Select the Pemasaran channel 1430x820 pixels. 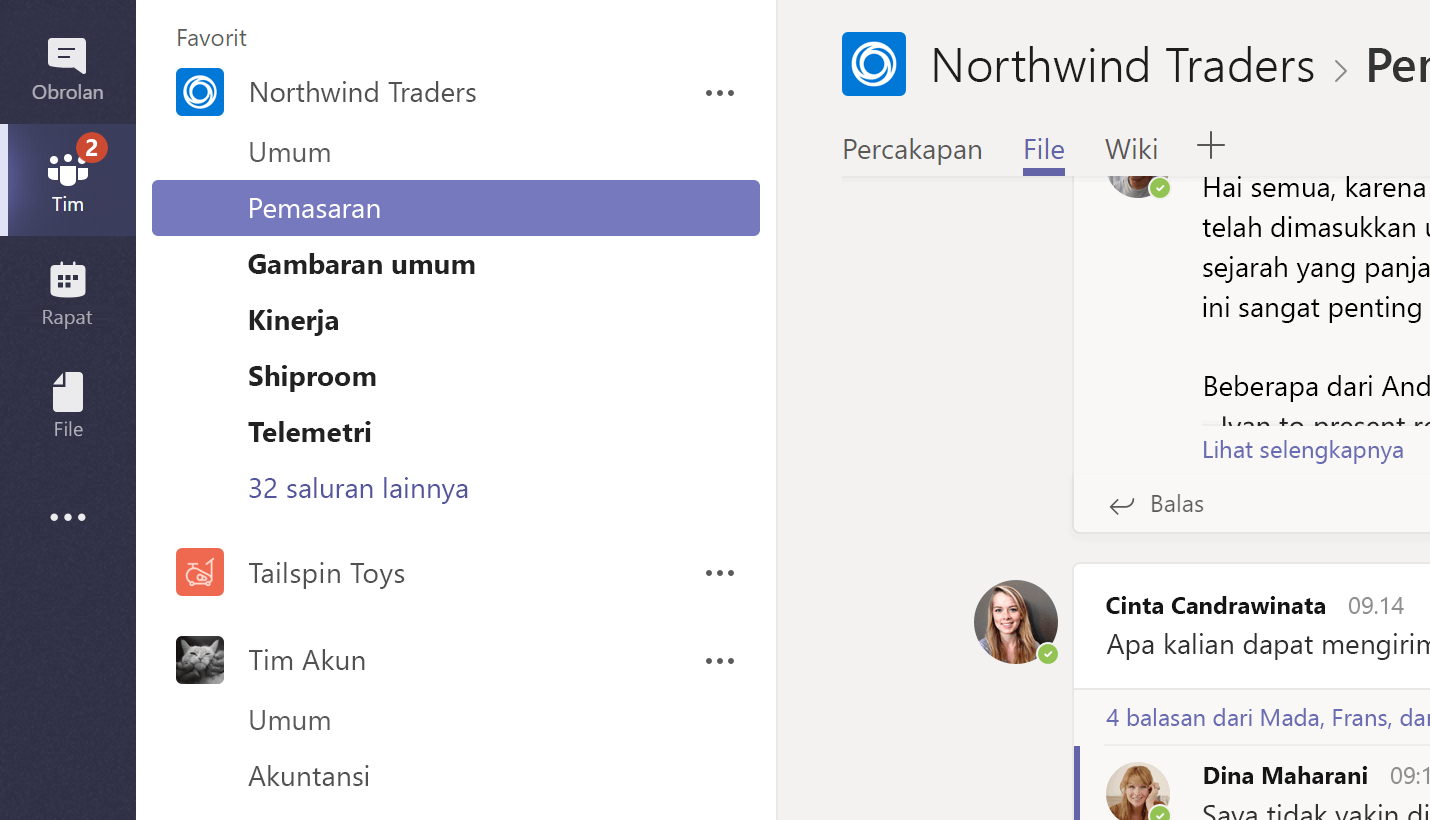click(x=456, y=208)
